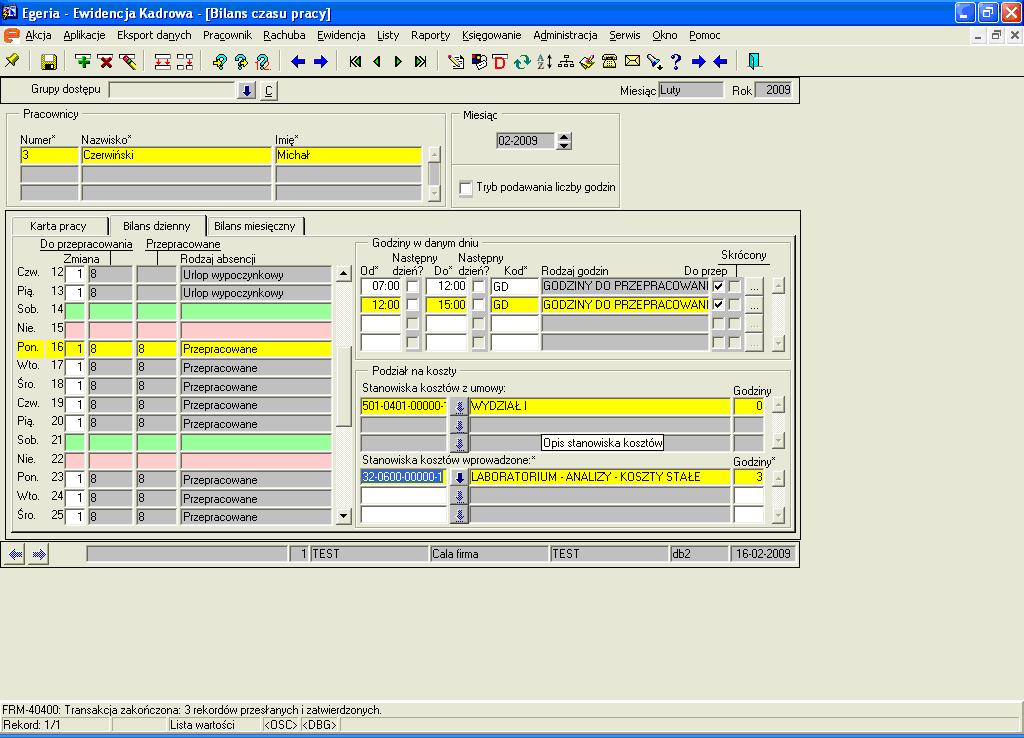Toggle Skrócony checkbox in 12:00 row
Image resolution: width=1024 pixels, height=738 pixels.
[735, 304]
